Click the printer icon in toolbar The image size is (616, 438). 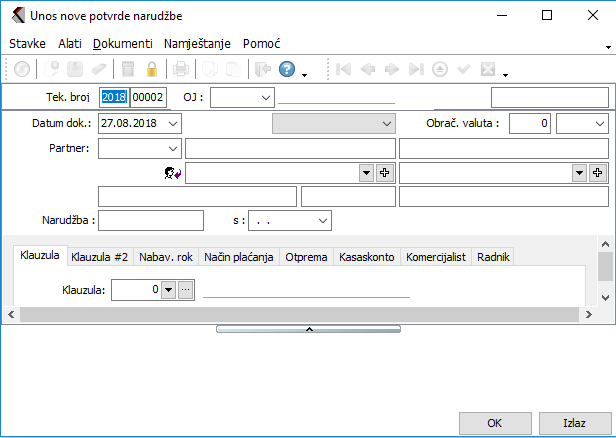[181, 69]
